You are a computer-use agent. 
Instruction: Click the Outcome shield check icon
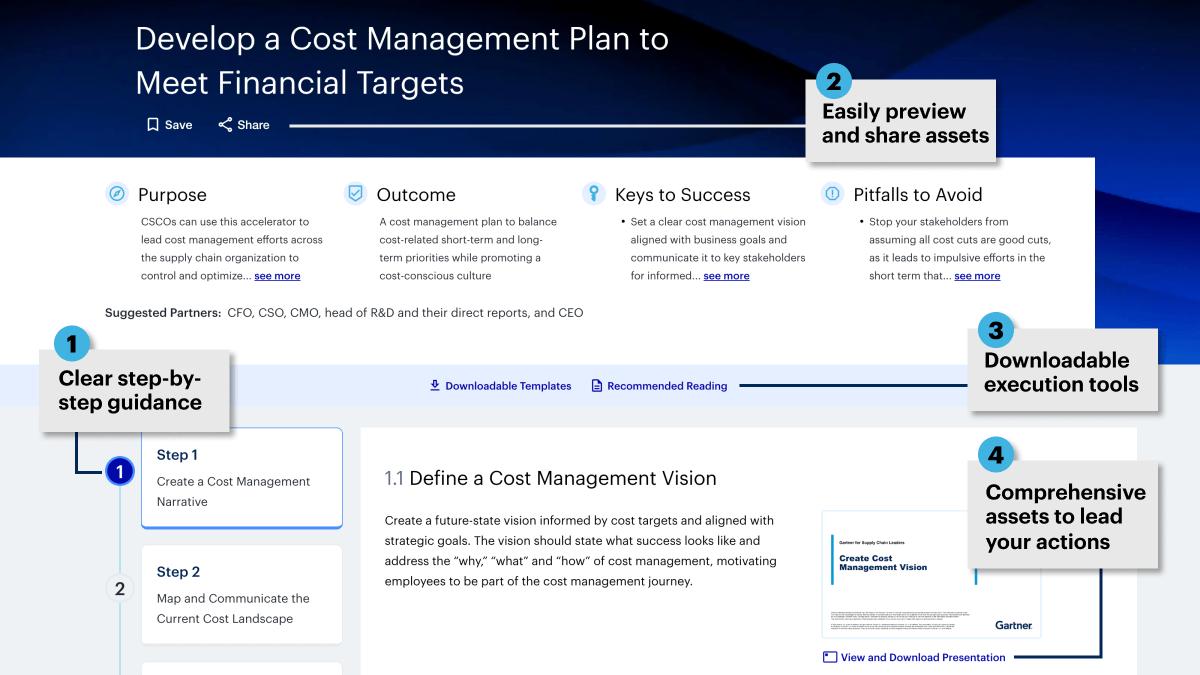(355, 194)
